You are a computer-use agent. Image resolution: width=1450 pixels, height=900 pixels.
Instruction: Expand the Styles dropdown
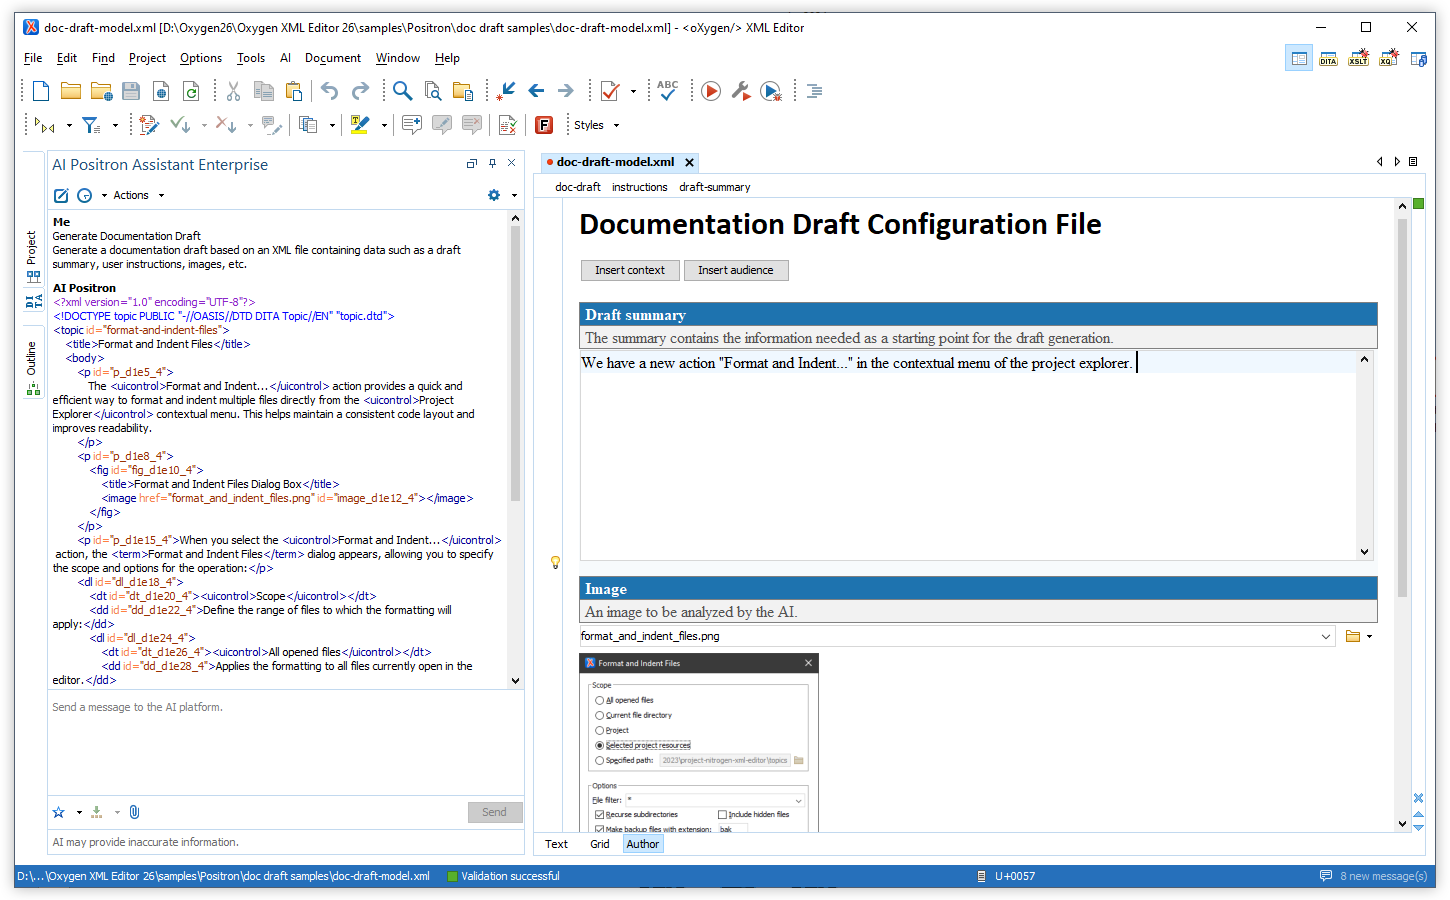(x=597, y=125)
